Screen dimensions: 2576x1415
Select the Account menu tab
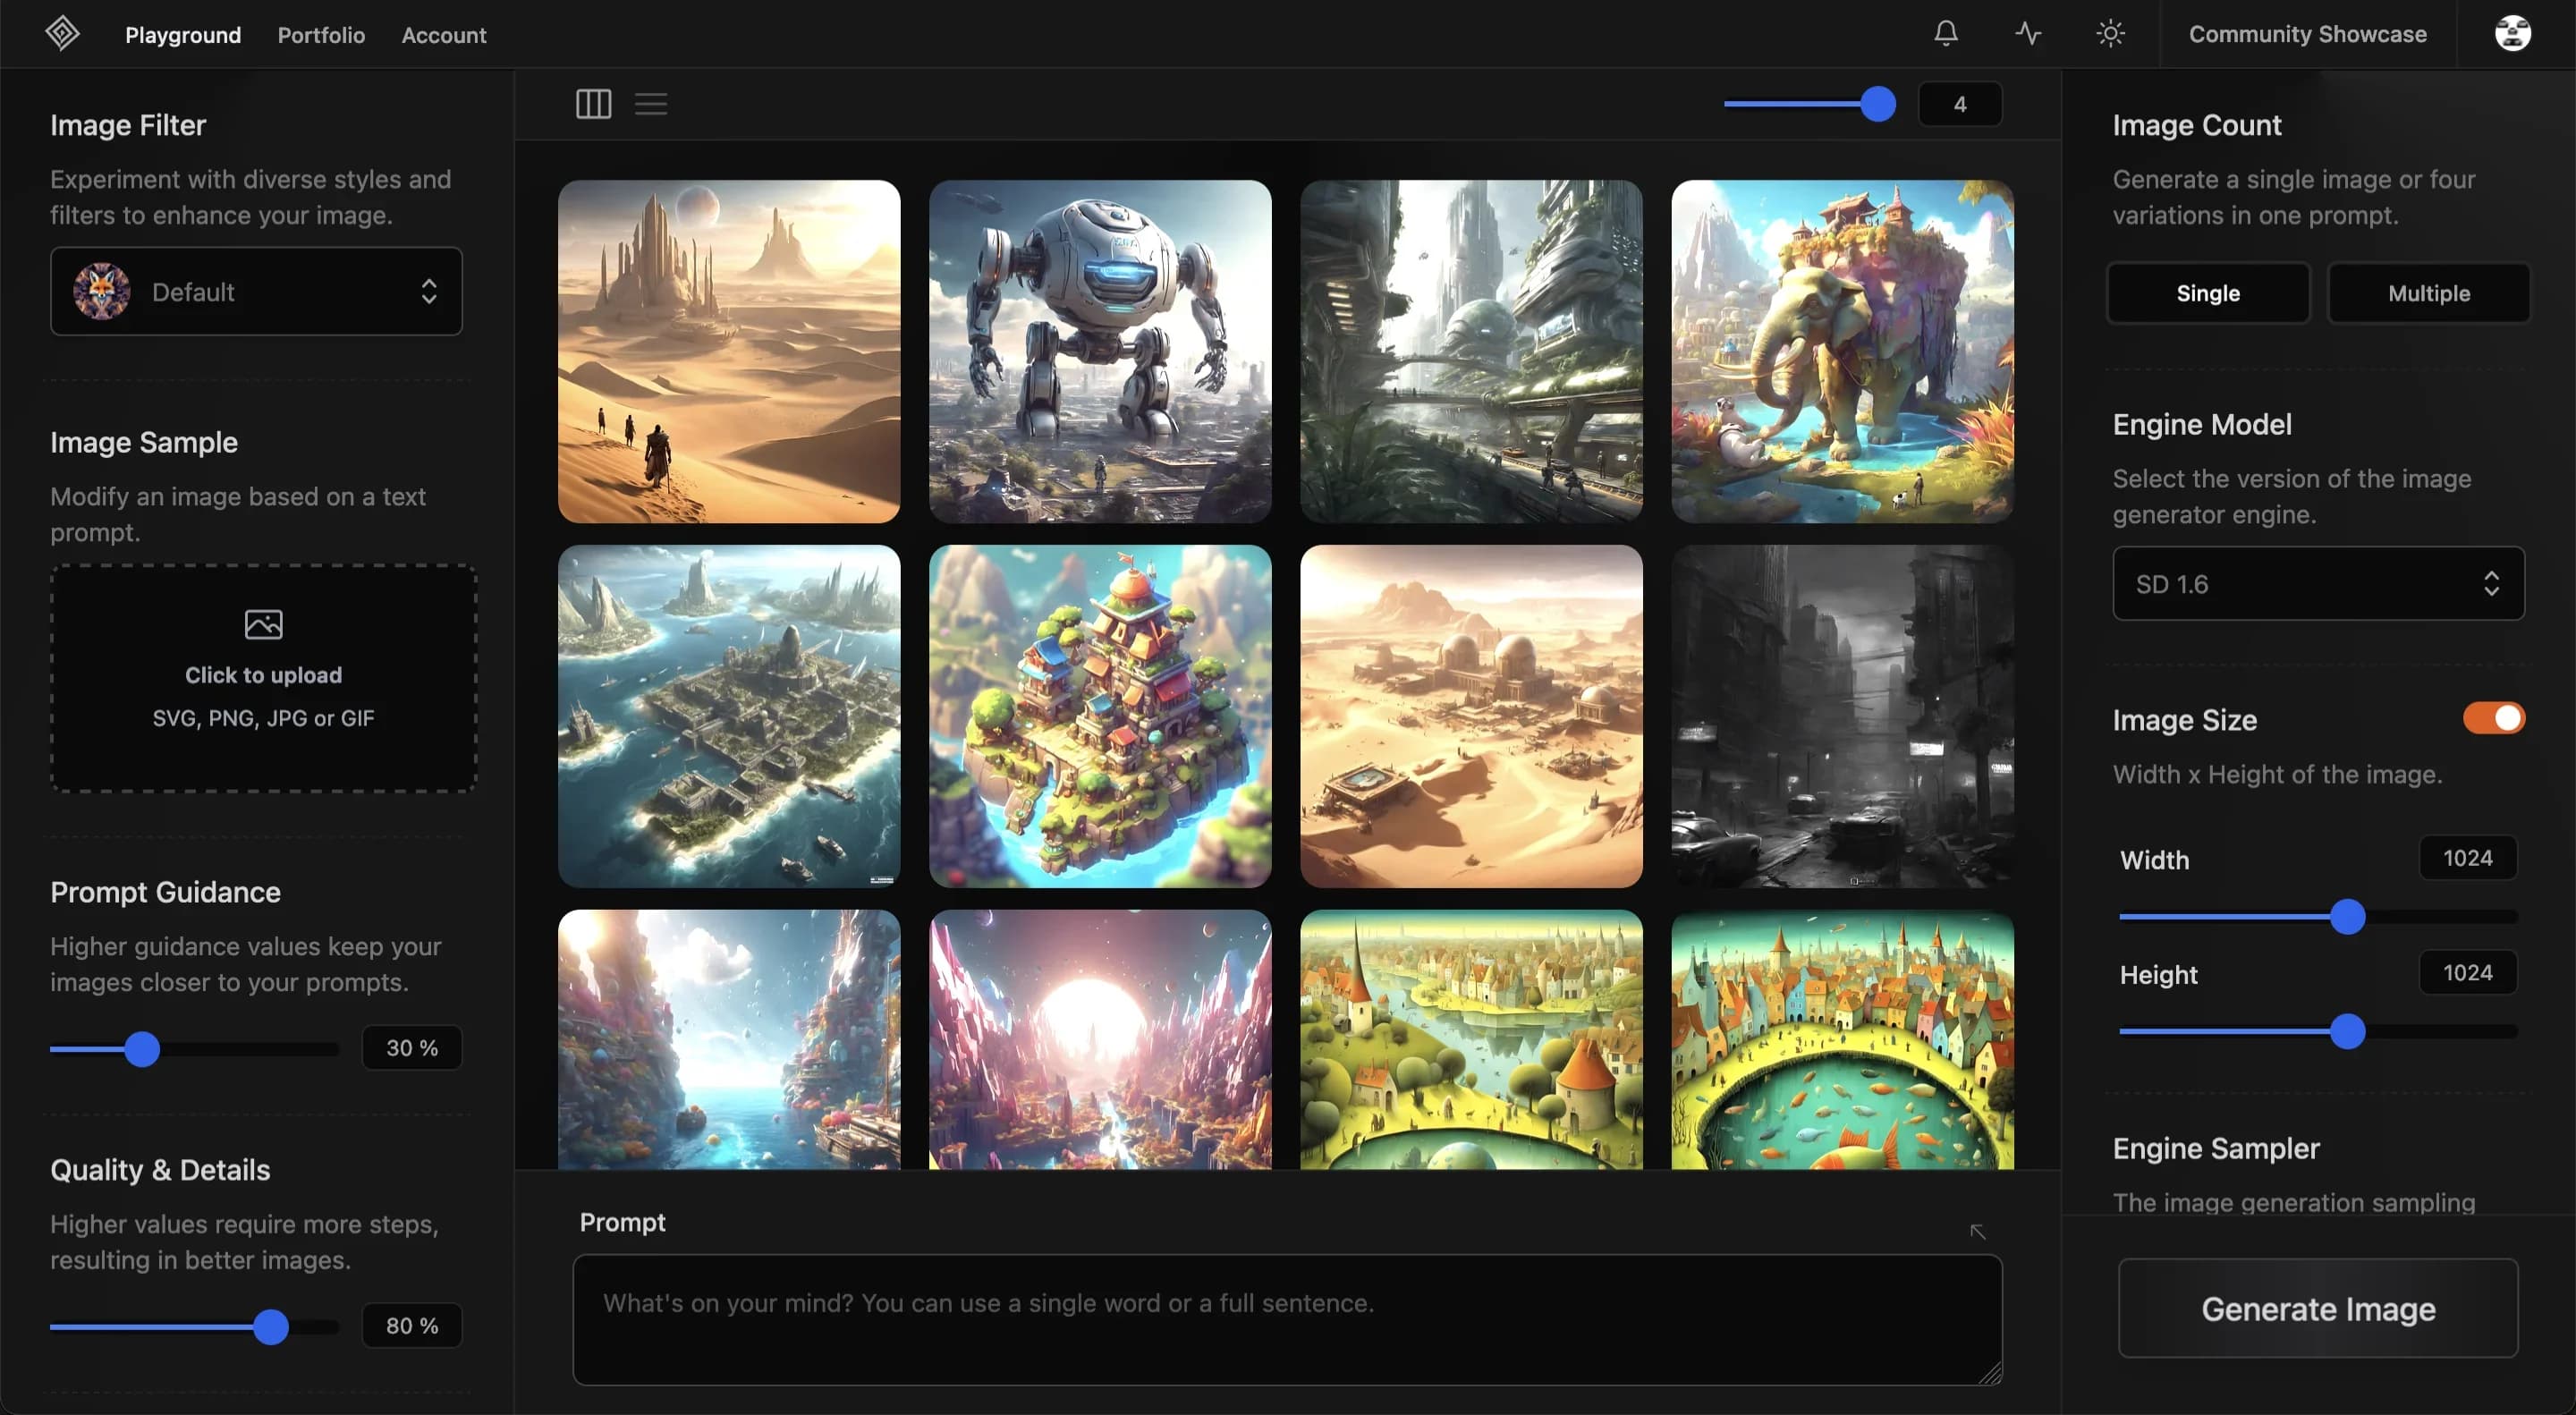[443, 33]
